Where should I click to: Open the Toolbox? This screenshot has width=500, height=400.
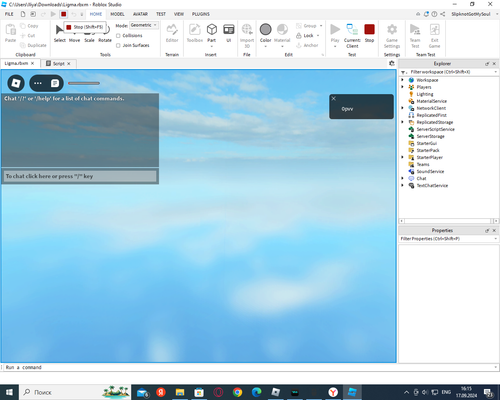click(x=195, y=33)
